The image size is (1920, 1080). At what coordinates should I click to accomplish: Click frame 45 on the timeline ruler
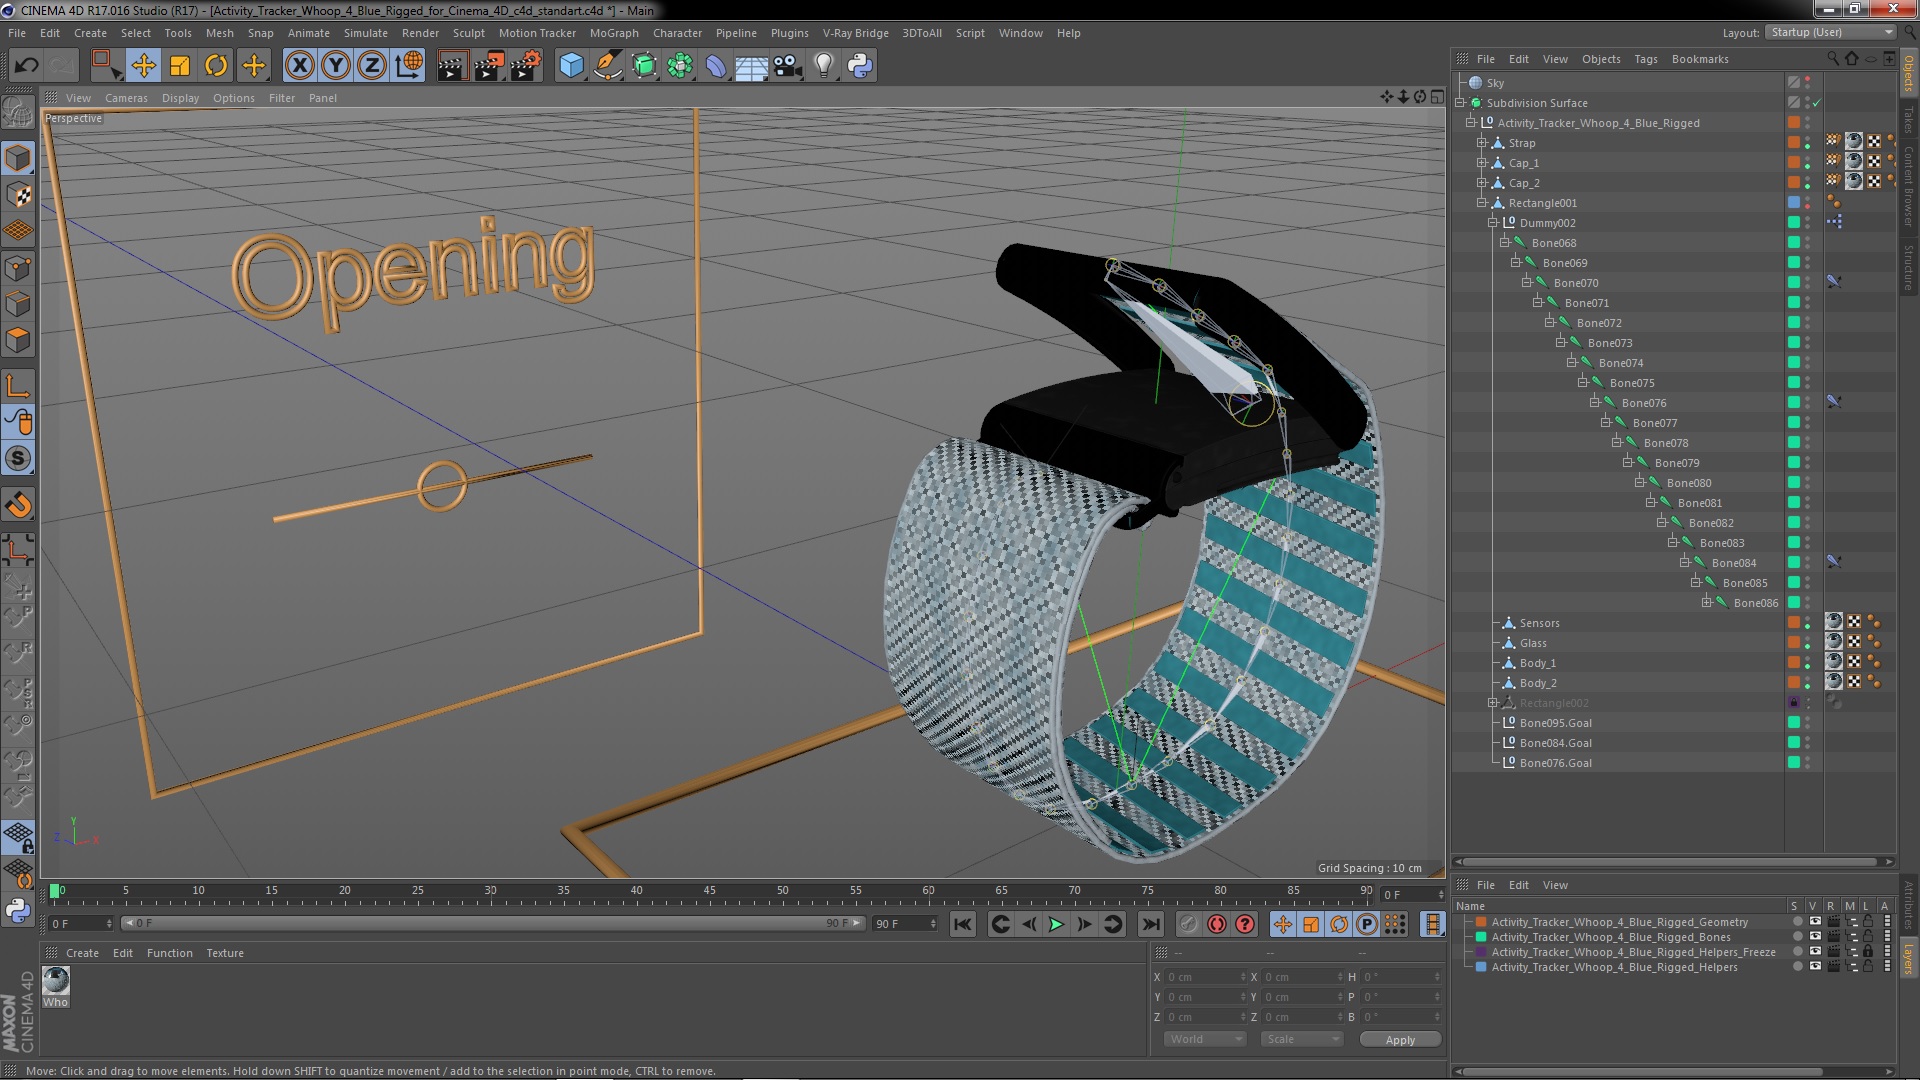[709, 891]
